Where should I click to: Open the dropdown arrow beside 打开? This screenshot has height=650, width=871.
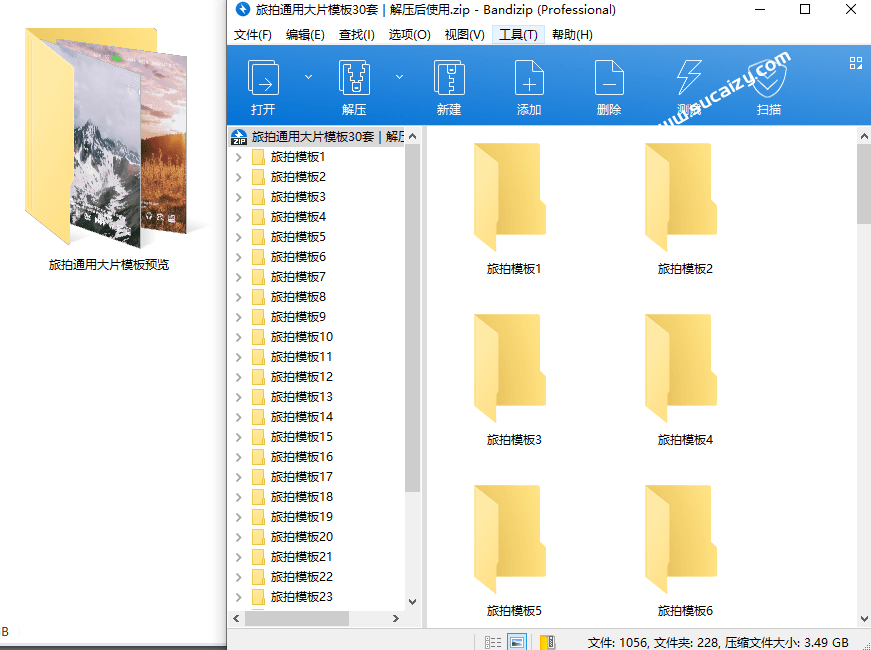(308, 76)
